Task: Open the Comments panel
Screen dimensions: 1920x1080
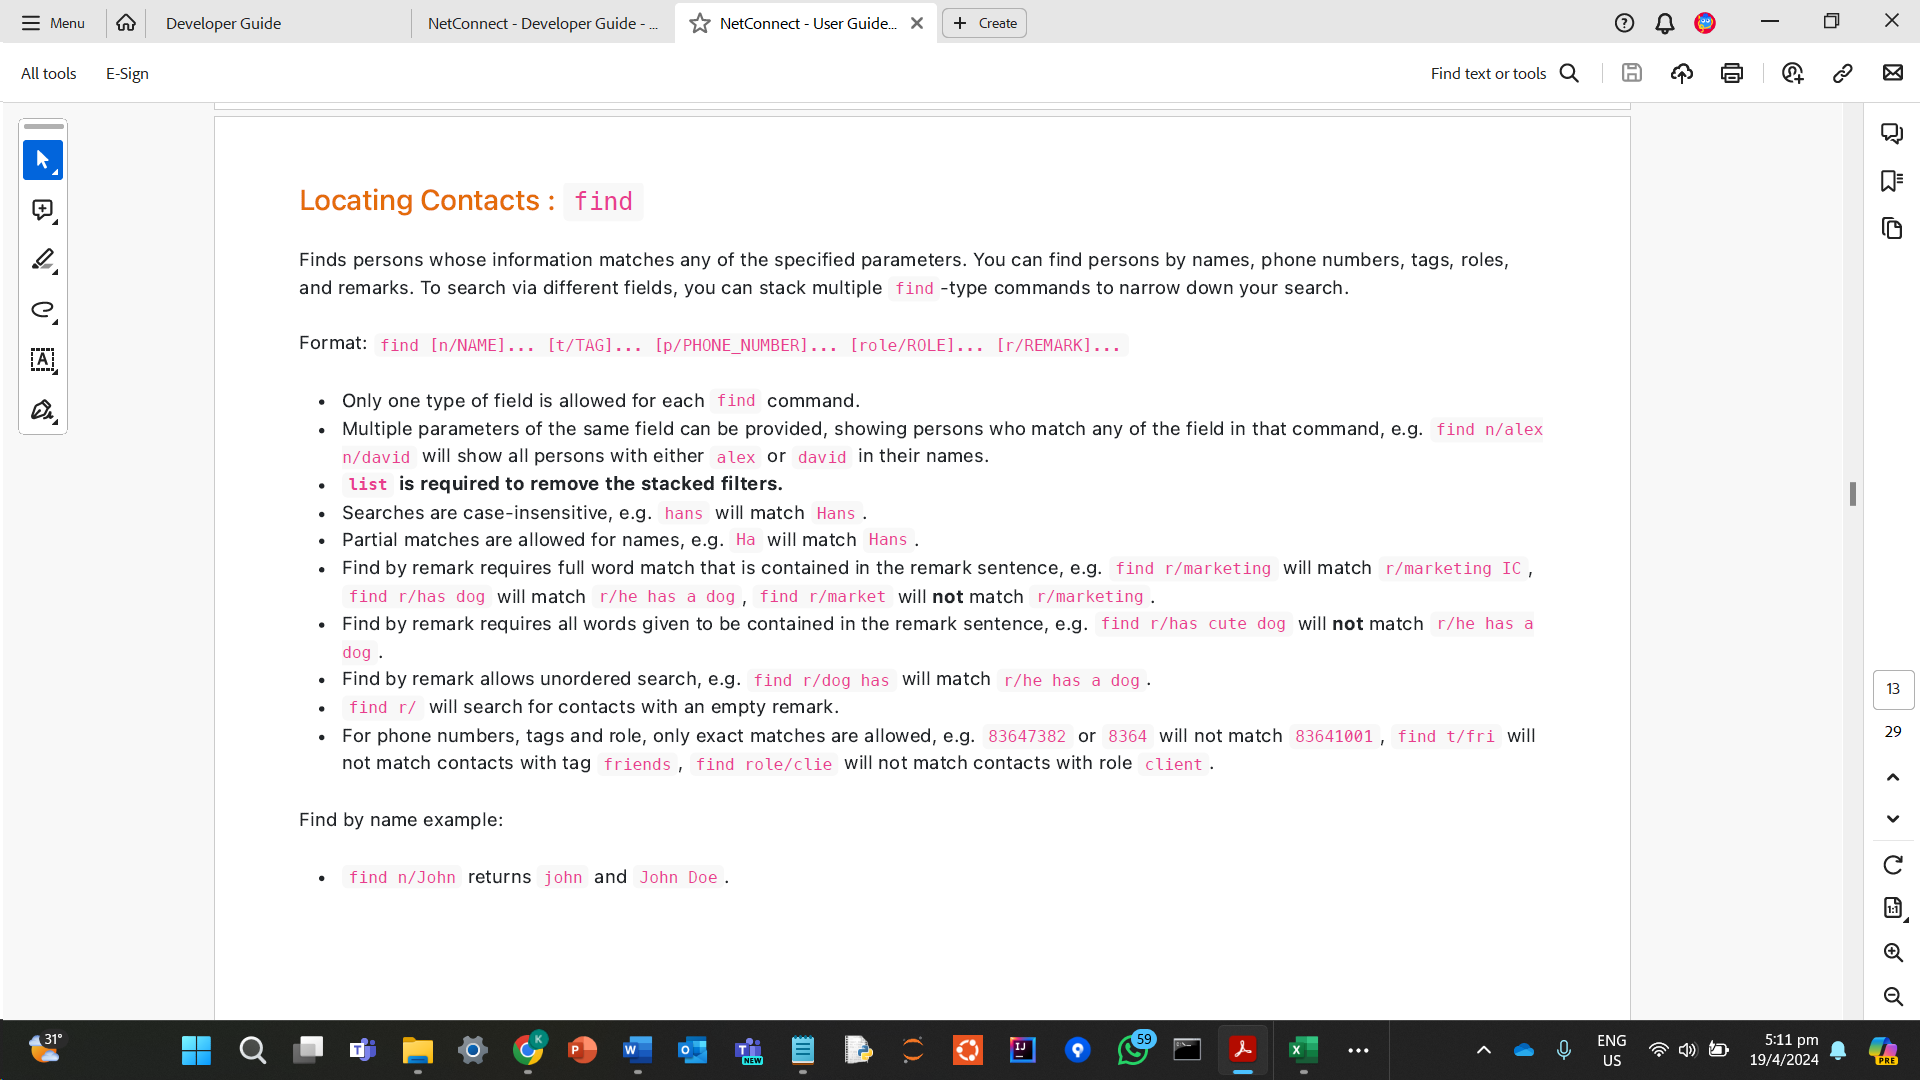Action: pyautogui.click(x=1891, y=133)
